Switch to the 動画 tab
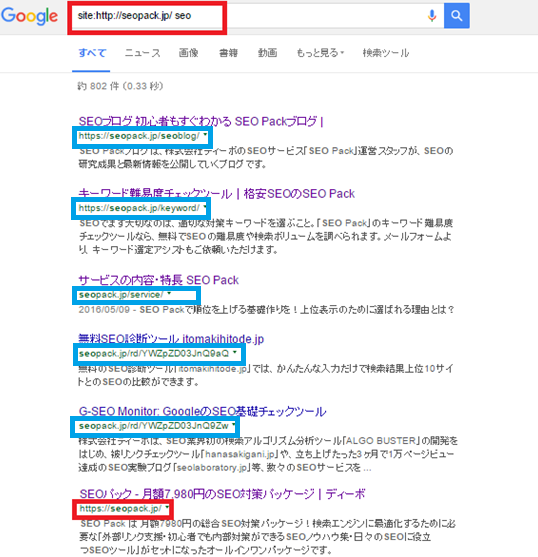The image size is (538, 557). [267, 53]
